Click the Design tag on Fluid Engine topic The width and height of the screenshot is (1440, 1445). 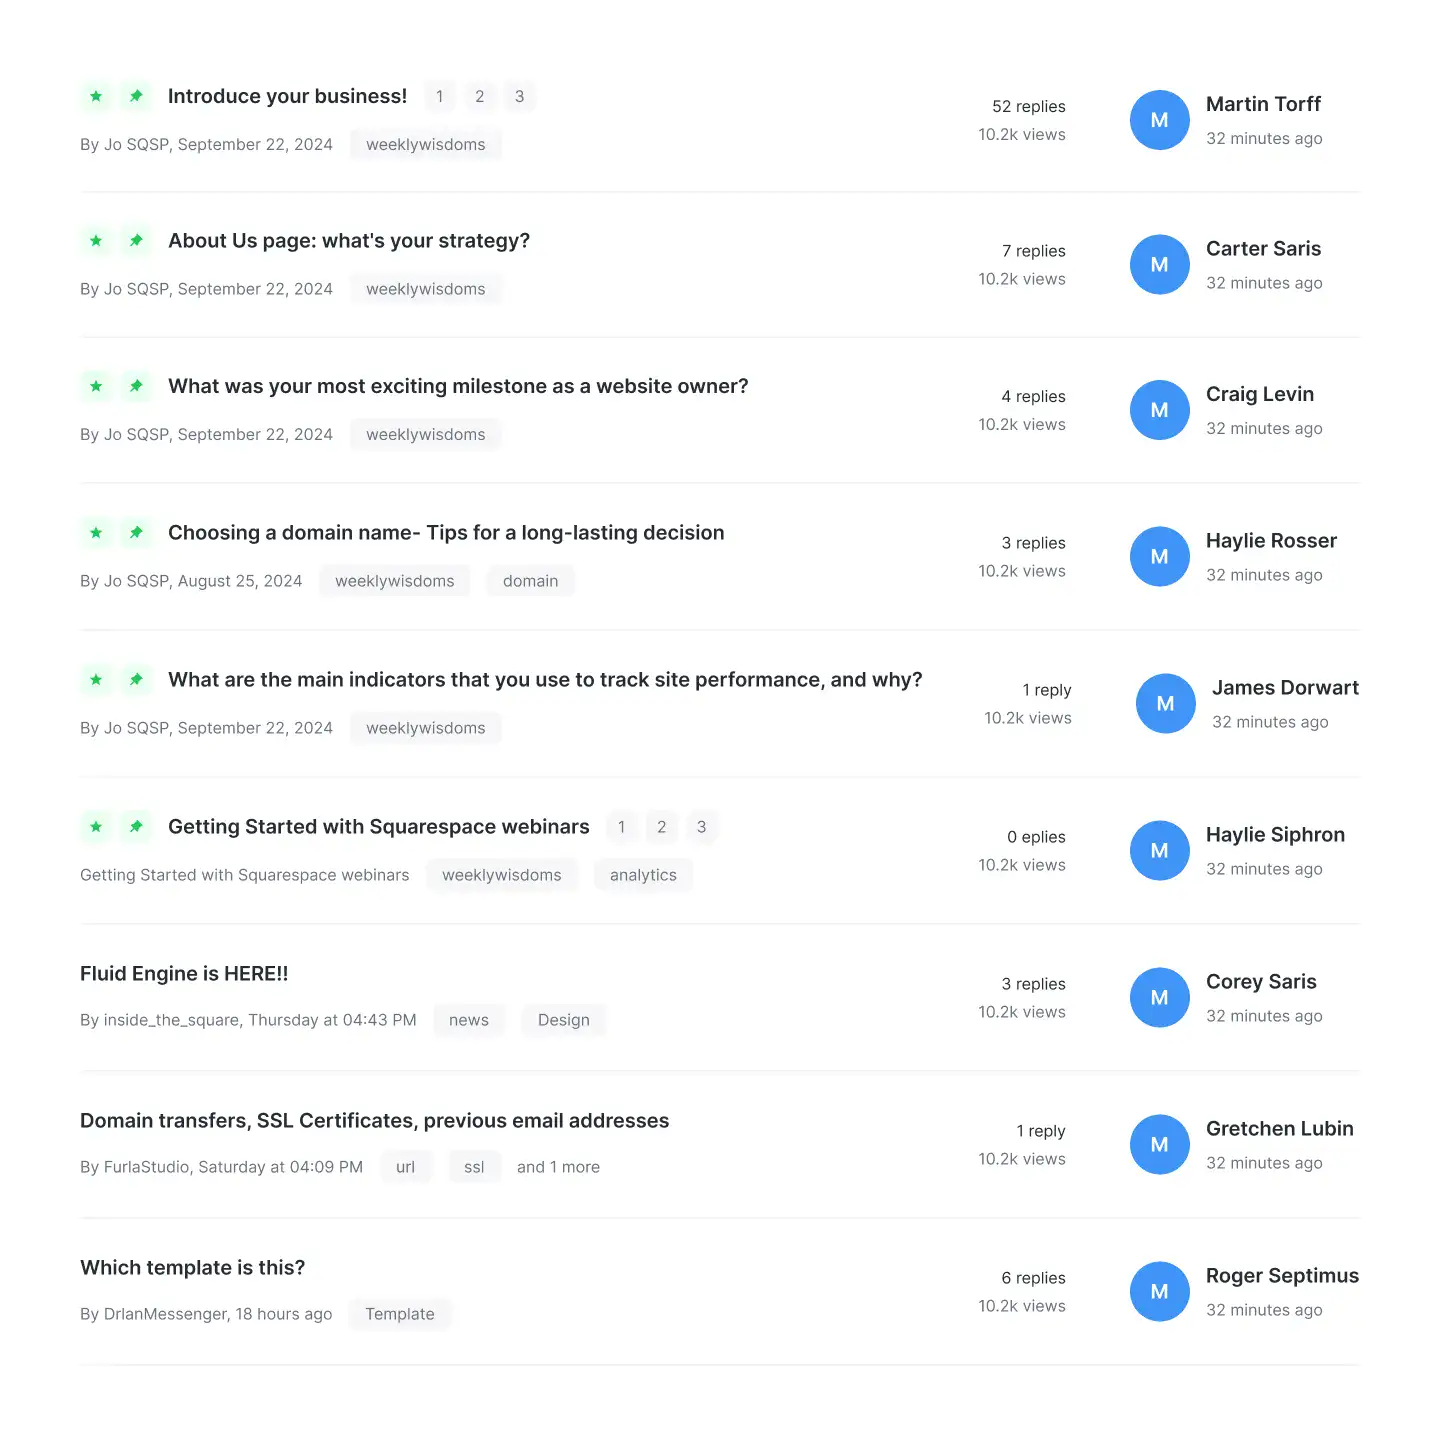click(564, 1020)
